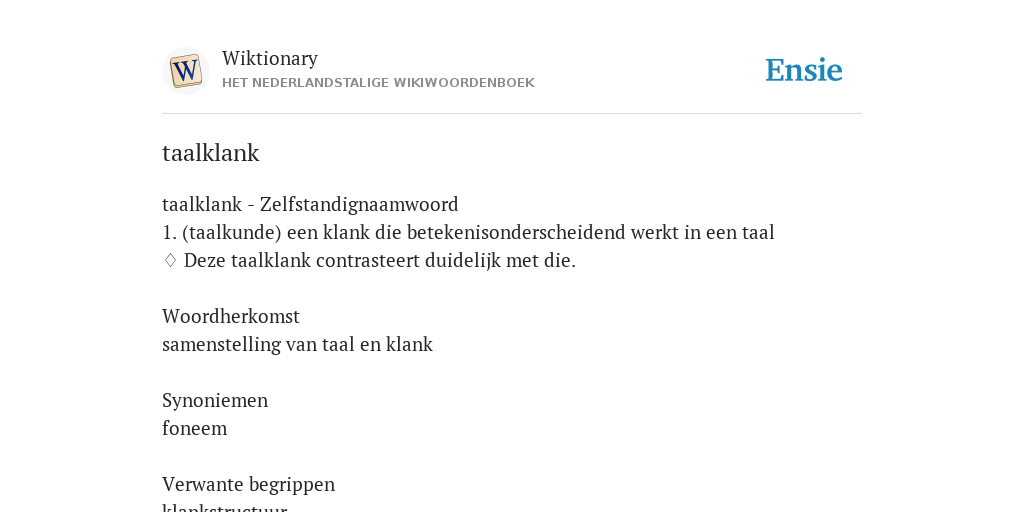Click the Wiktionary source title
This screenshot has width=1024, height=512.
(270, 58)
